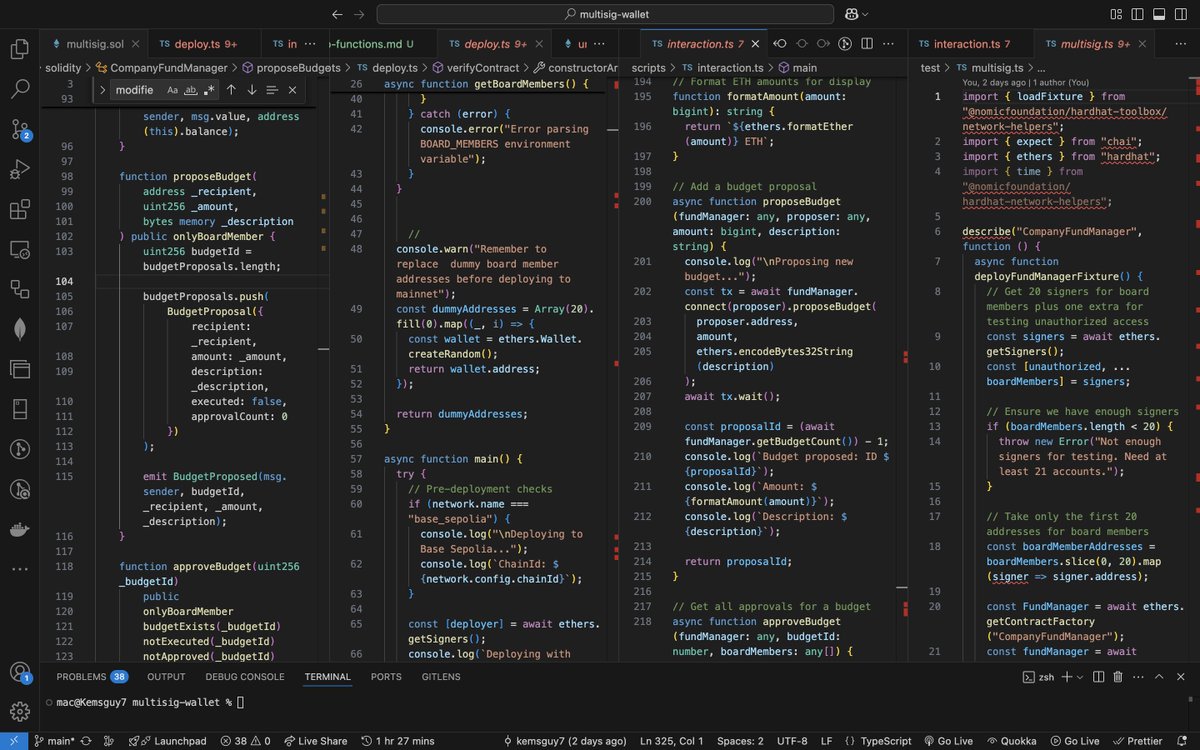Open the MongoDB leaf icon view
1200x750 pixels.
(x=19, y=329)
